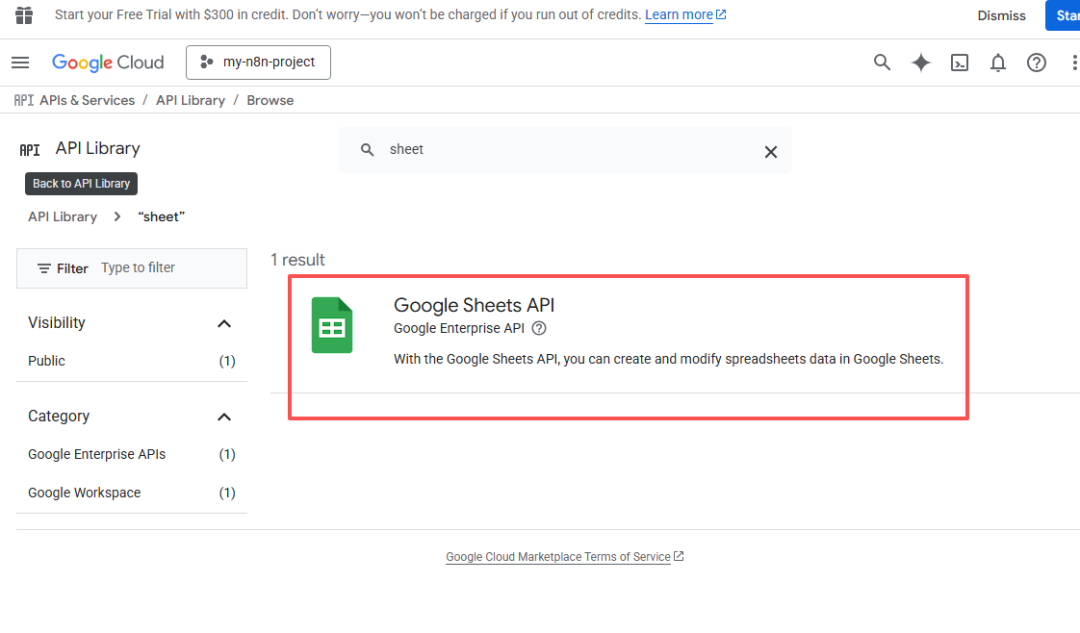The height and width of the screenshot is (633, 1080).
Task: Collapse the Category filter section
Action: (x=224, y=417)
